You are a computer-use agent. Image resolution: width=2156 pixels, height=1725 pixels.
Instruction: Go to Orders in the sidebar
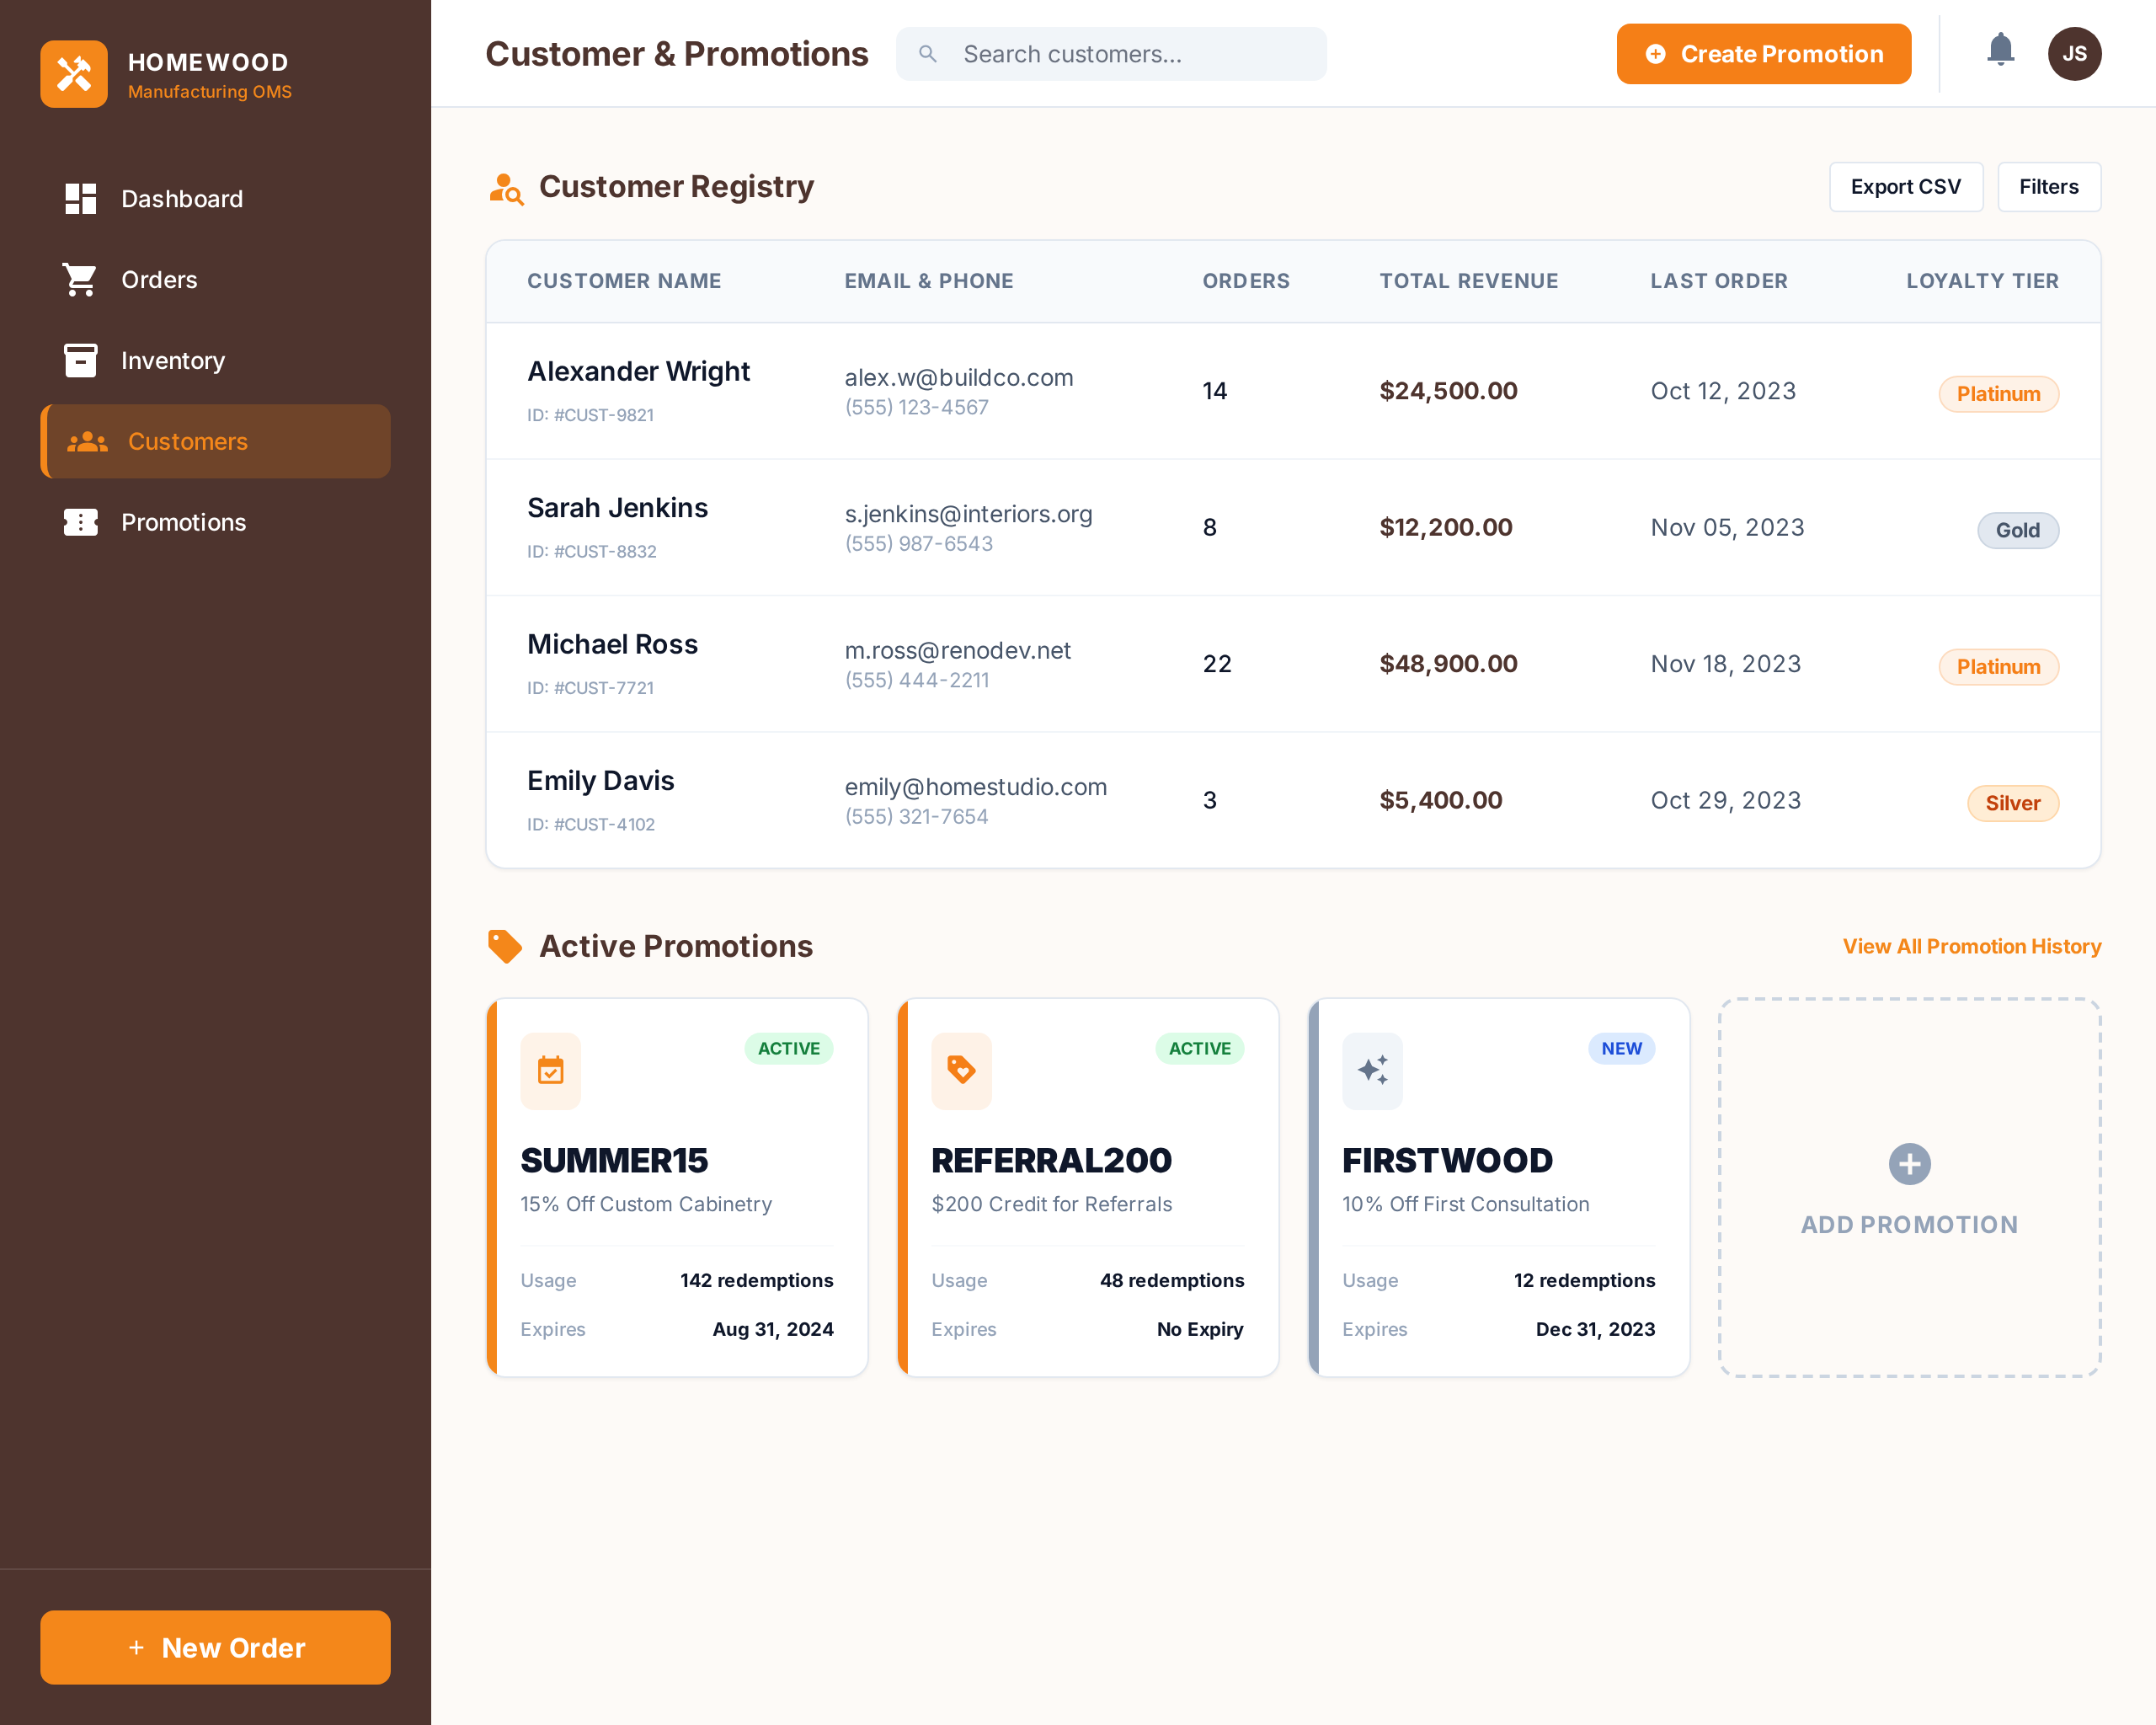coord(159,280)
